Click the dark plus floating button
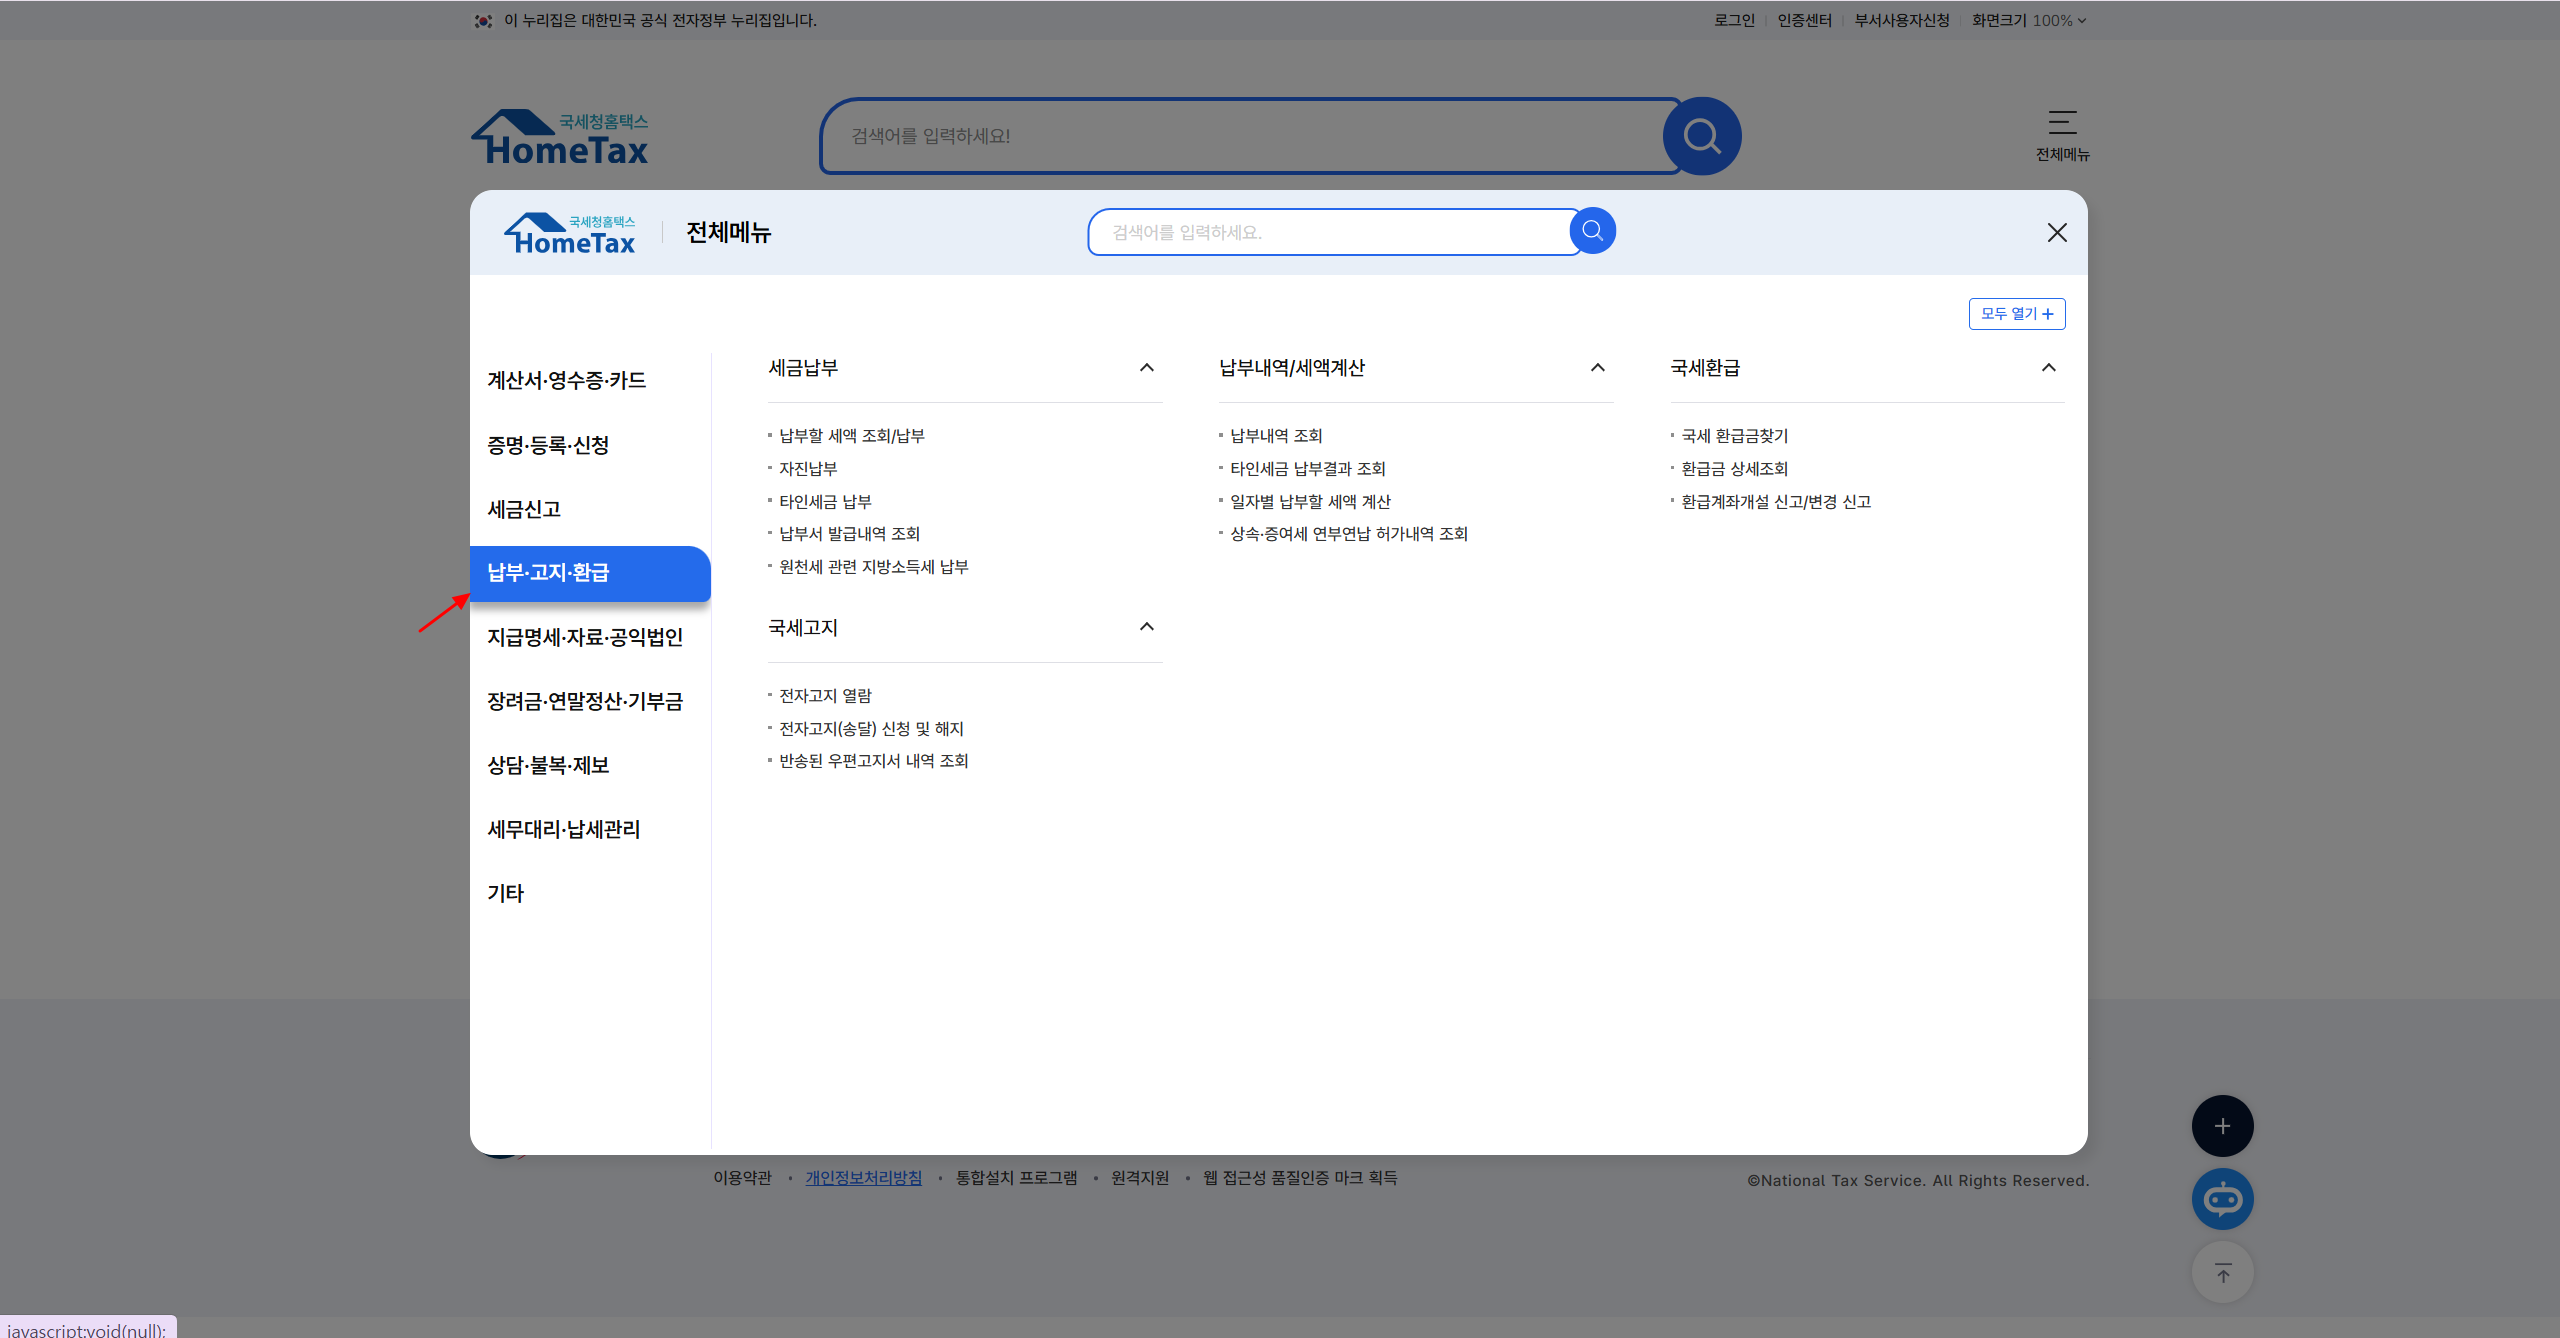 [2222, 1126]
